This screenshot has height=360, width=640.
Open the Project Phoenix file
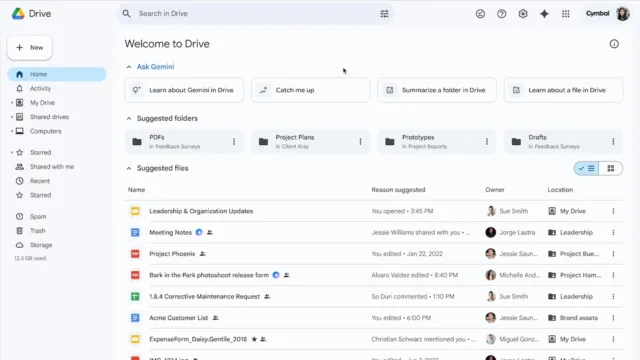tap(172, 254)
